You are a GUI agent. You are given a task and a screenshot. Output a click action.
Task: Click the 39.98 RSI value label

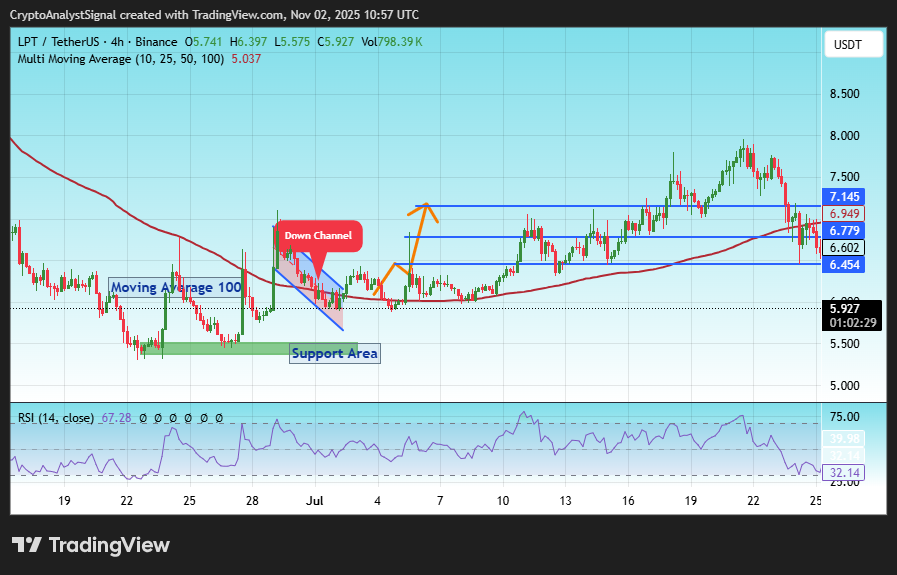point(844,439)
